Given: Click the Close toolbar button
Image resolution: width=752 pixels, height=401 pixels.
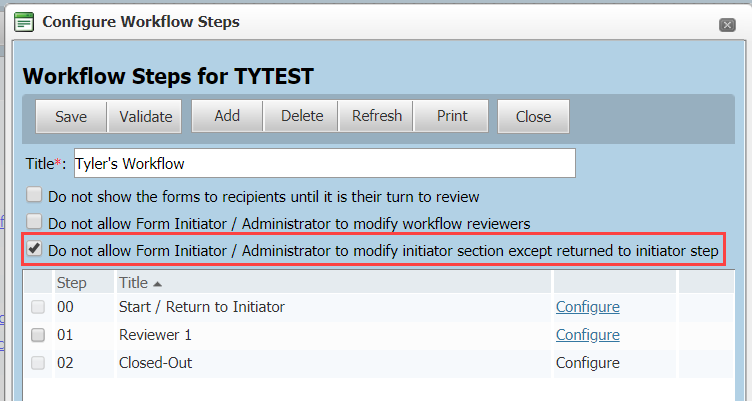Looking at the screenshot, I should click(x=533, y=117).
